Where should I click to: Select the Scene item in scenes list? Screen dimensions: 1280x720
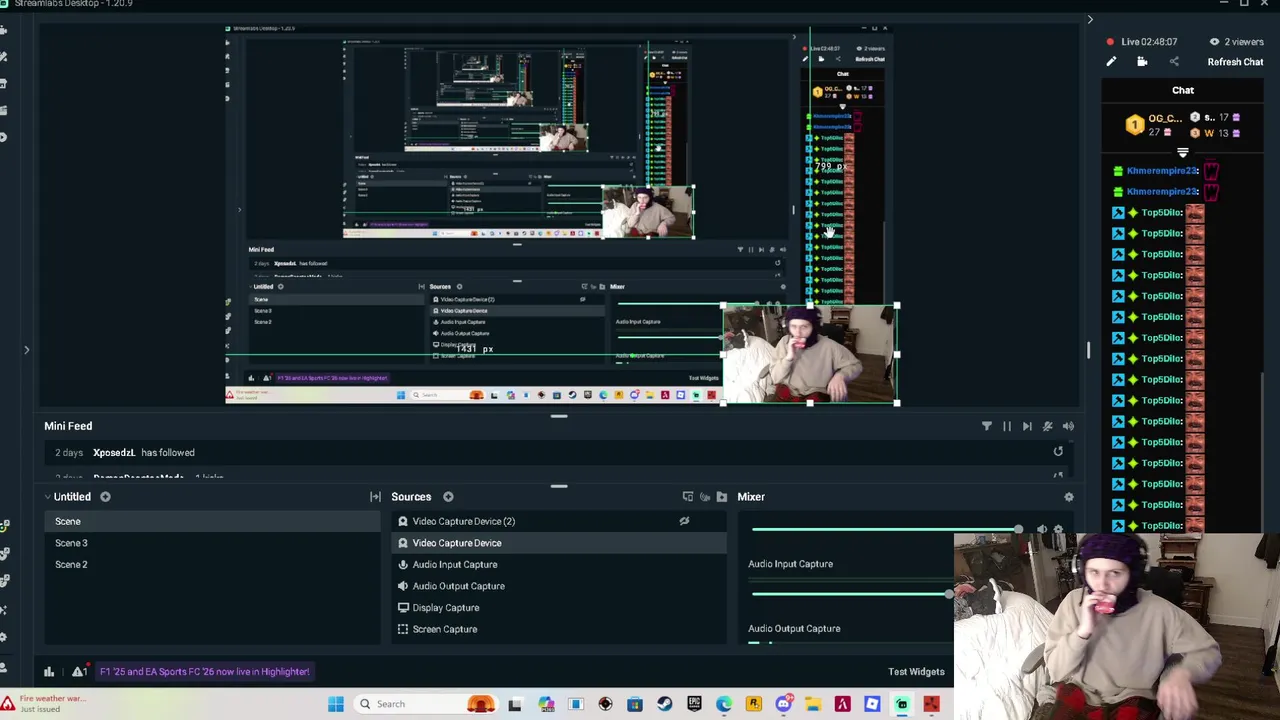[x=212, y=521]
